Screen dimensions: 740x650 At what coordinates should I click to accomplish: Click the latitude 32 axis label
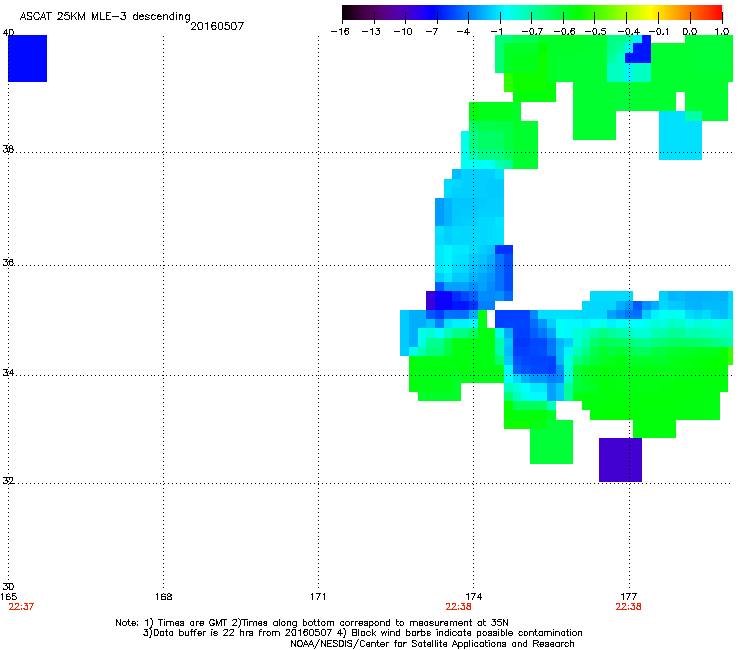point(8,481)
